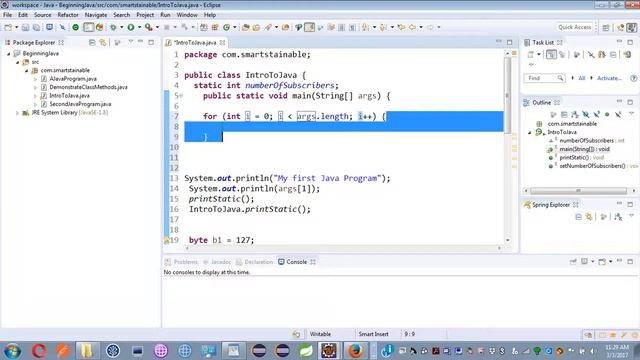Click the Outline Sort icon

[575, 115]
